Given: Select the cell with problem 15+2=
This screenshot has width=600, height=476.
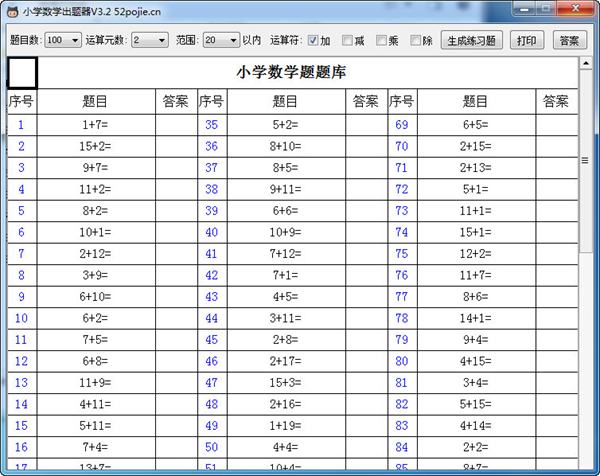Looking at the screenshot, I should click(x=96, y=146).
